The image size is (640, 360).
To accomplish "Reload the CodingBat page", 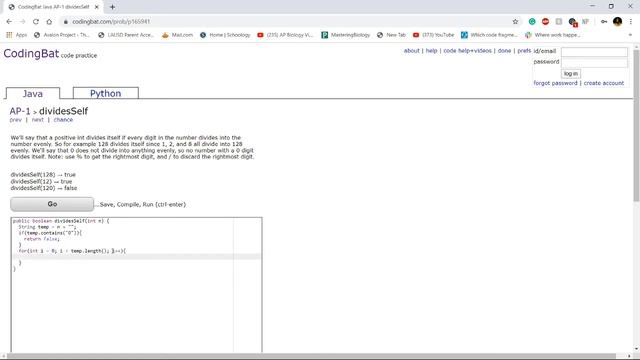I will tap(36, 22).
